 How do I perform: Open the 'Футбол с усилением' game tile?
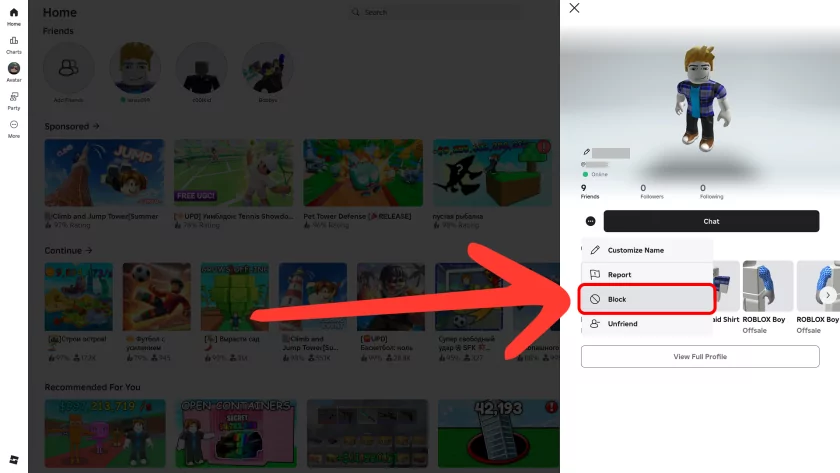(156, 297)
